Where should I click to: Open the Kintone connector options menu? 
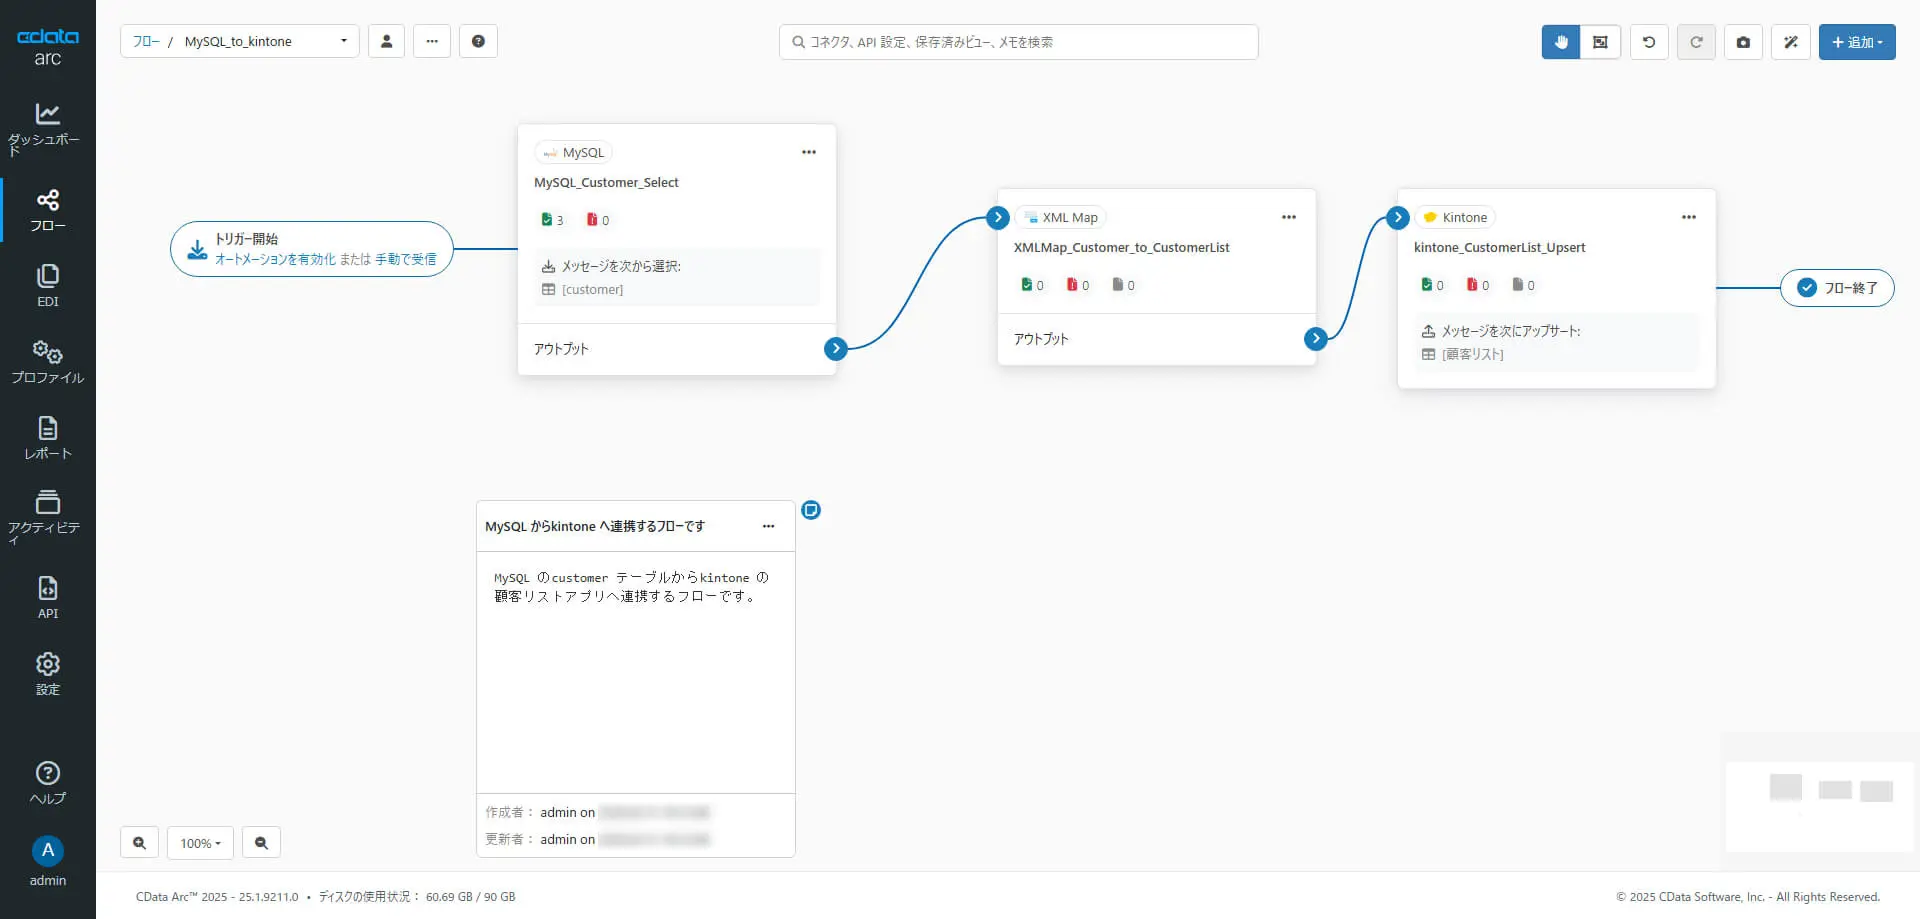[1689, 217]
